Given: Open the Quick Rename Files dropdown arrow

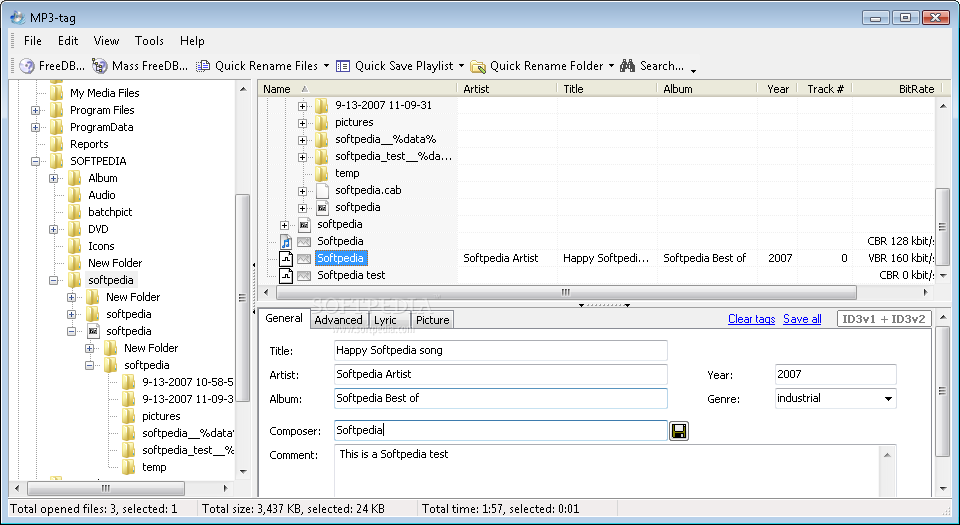Looking at the screenshot, I should pos(326,66).
